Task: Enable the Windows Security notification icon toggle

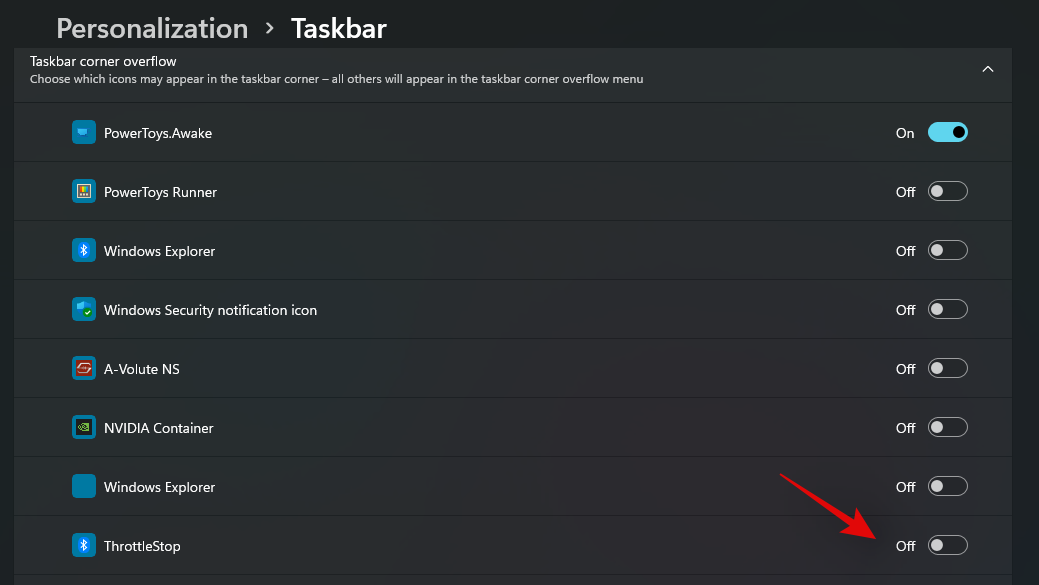Action: [947, 308]
